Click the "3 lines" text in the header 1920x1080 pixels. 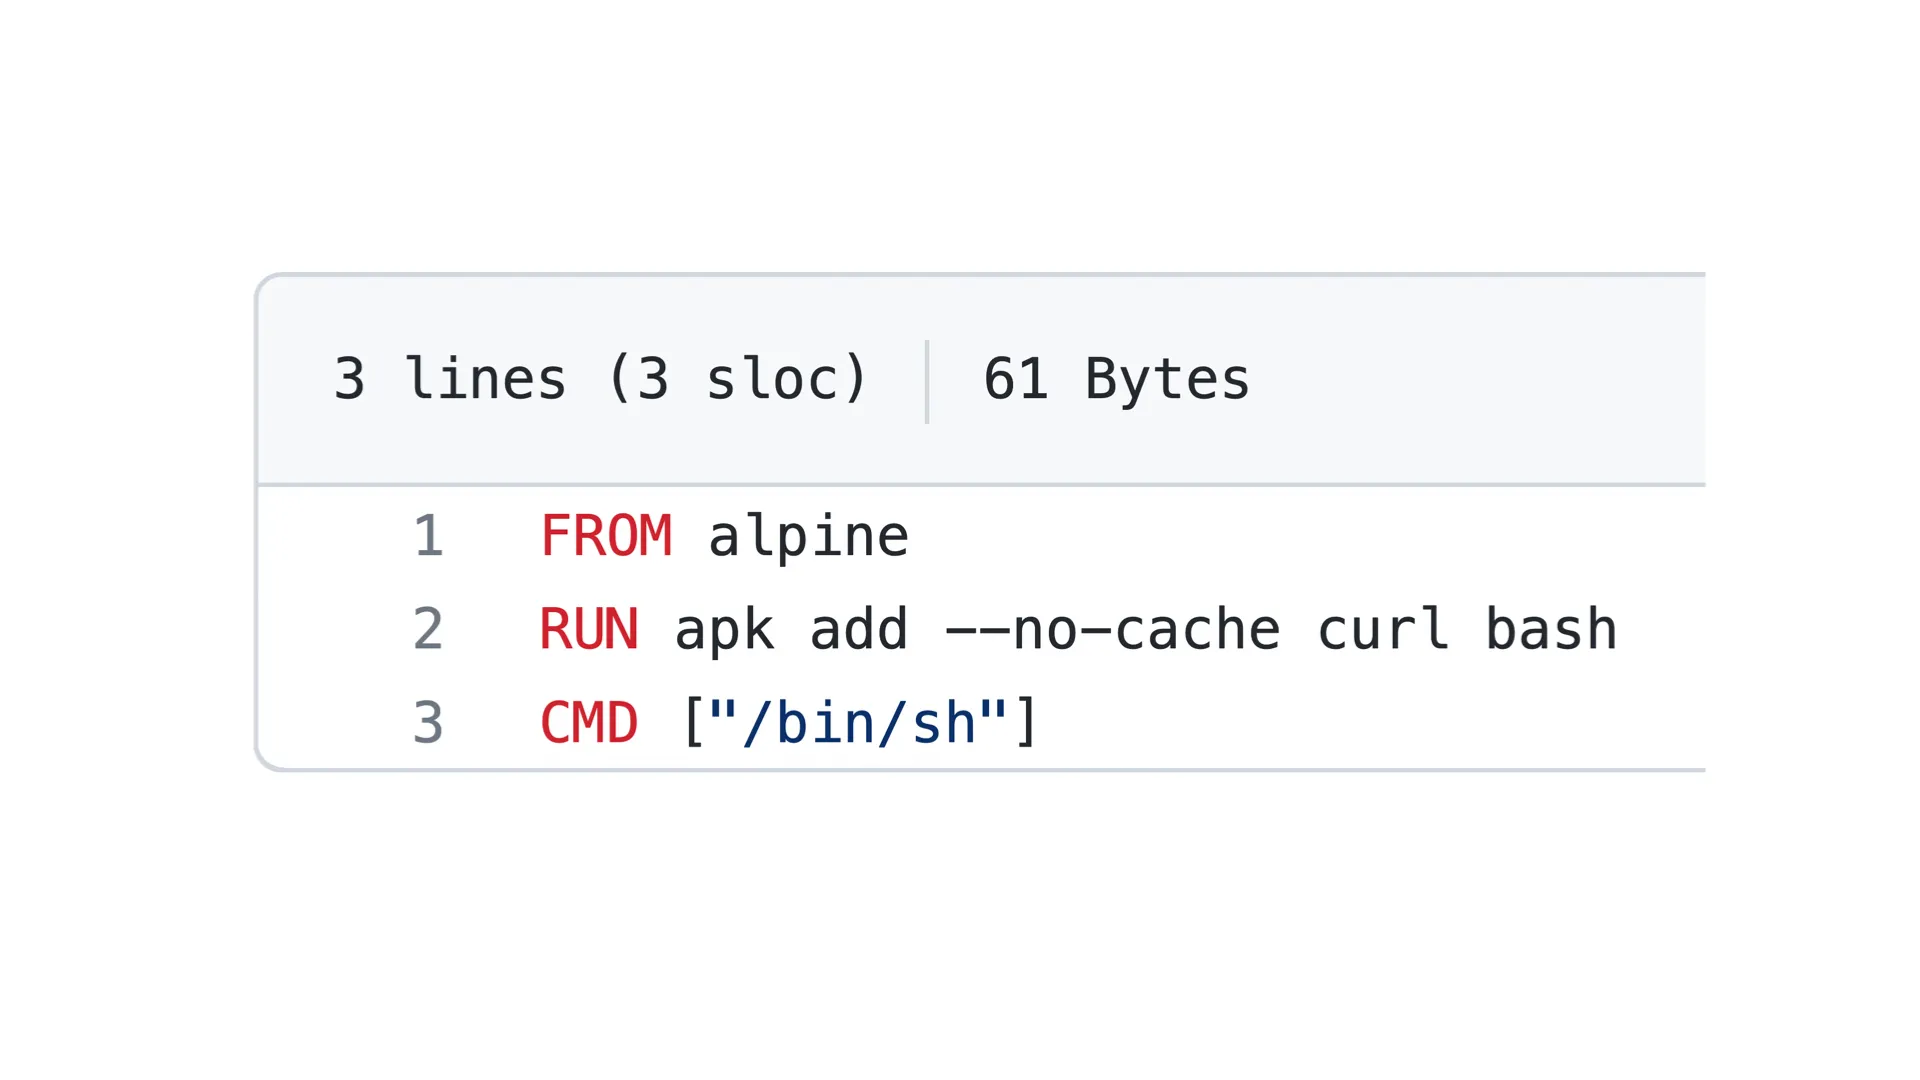[450, 379]
